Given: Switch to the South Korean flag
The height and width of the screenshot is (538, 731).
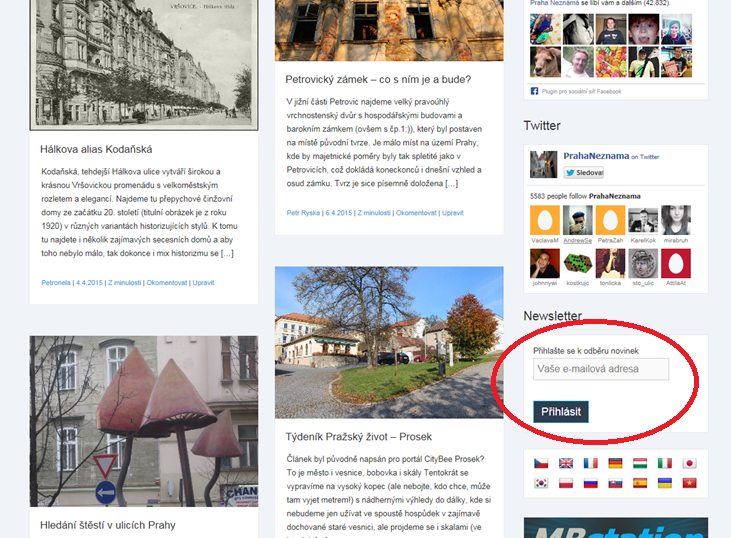Looking at the screenshot, I should pos(541,483).
